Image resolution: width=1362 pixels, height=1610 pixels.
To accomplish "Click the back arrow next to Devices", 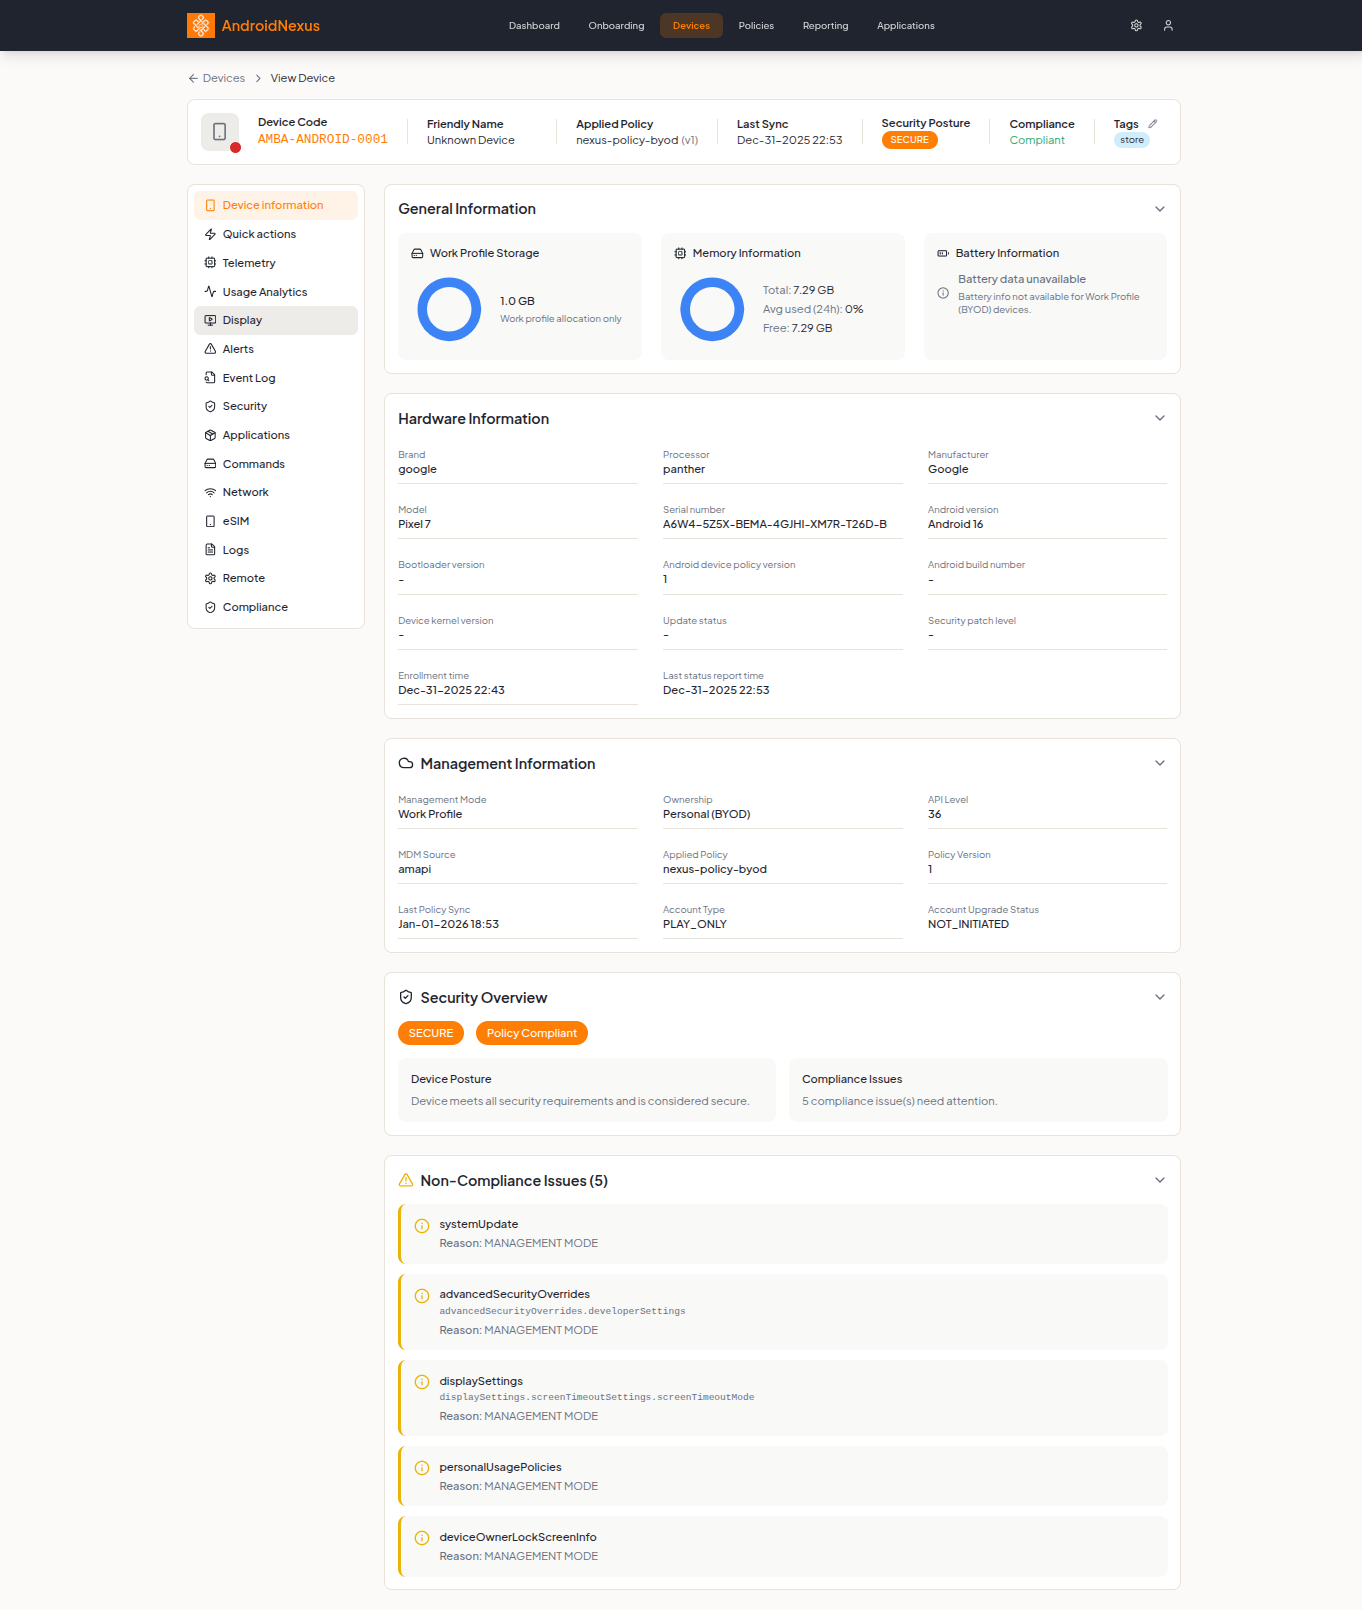I will (x=193, y=78).
